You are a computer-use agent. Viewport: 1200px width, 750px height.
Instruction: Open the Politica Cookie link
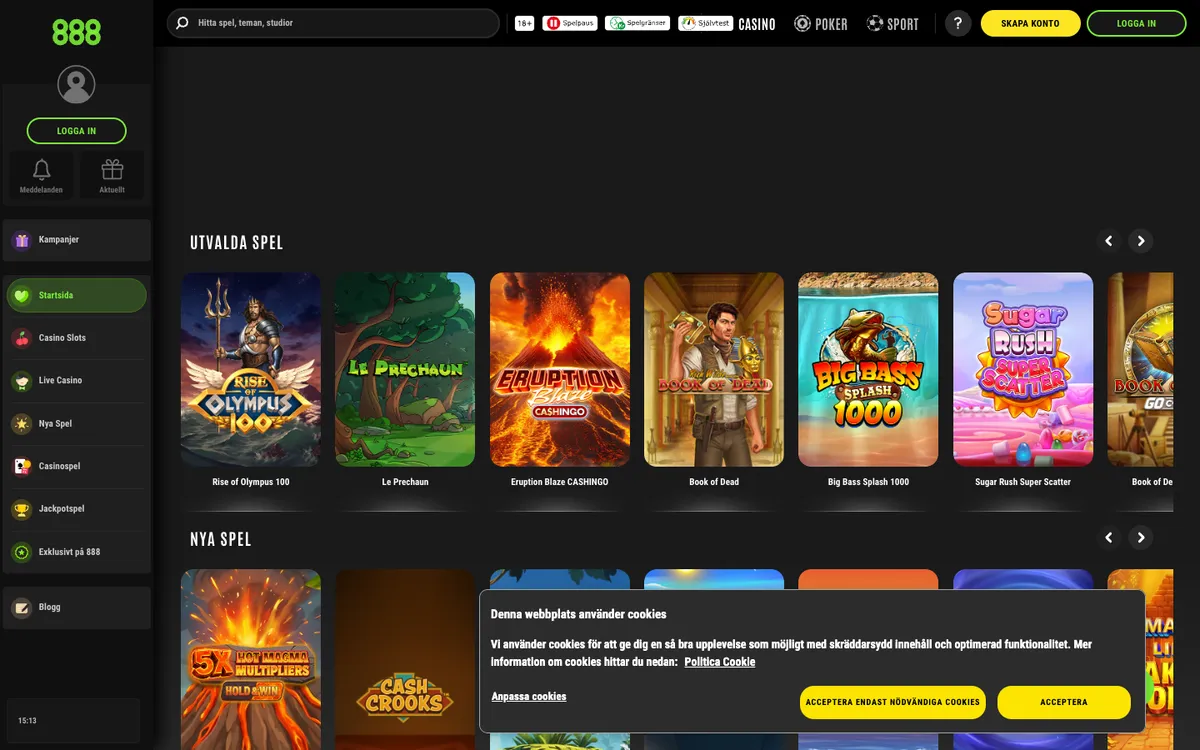click(x=720, y=662)
